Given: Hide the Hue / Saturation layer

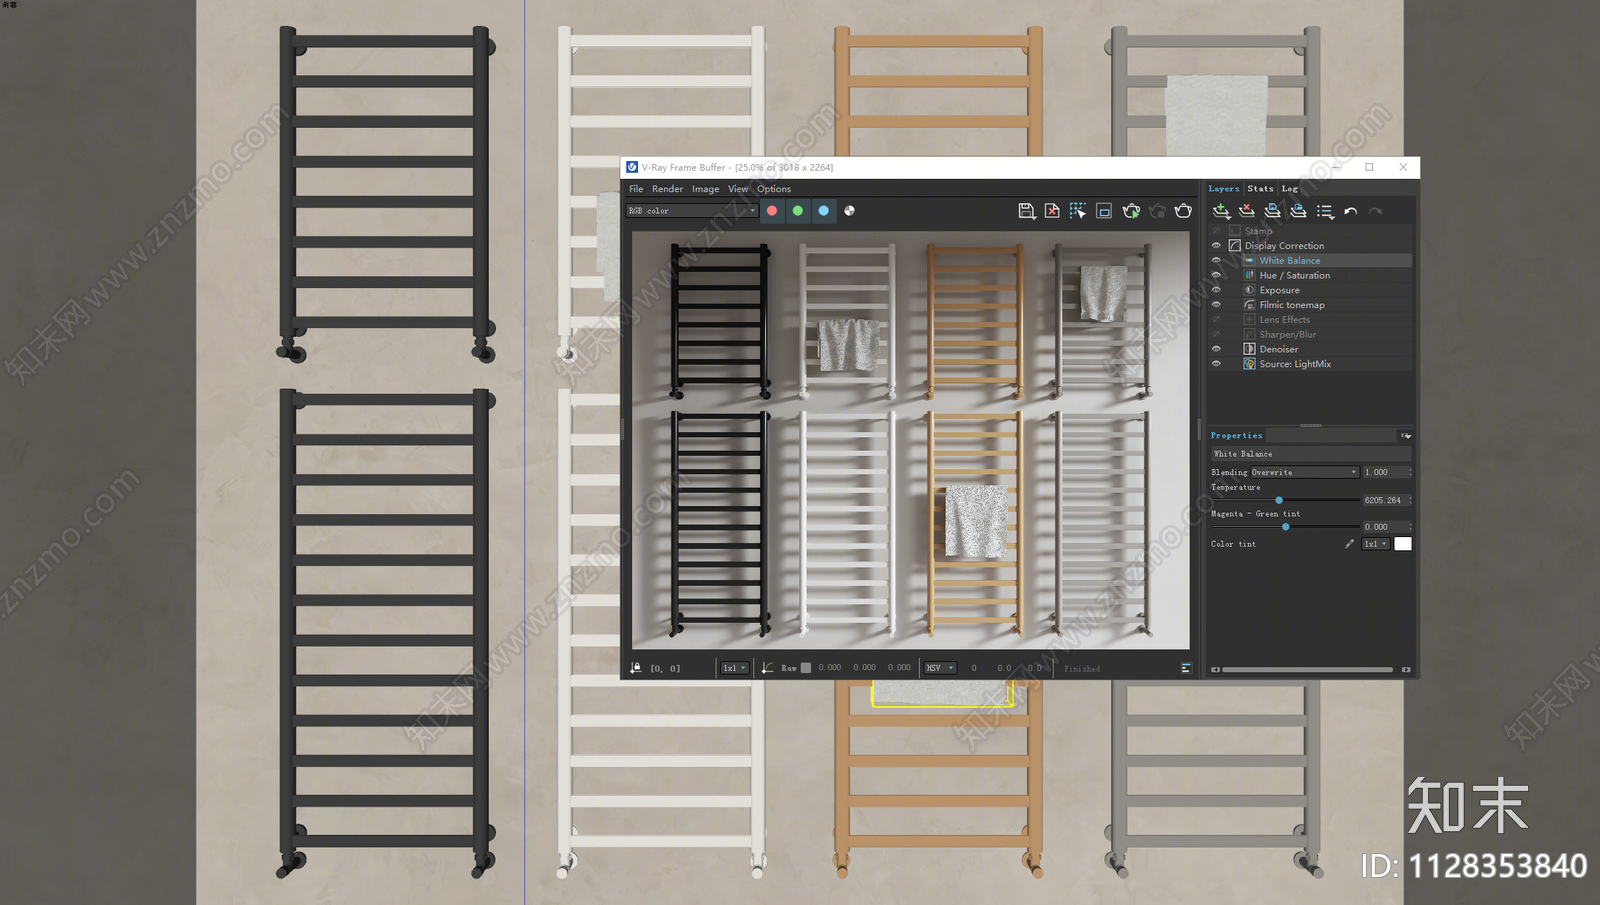Looking at the screenshot, I should click(1216, 275).
